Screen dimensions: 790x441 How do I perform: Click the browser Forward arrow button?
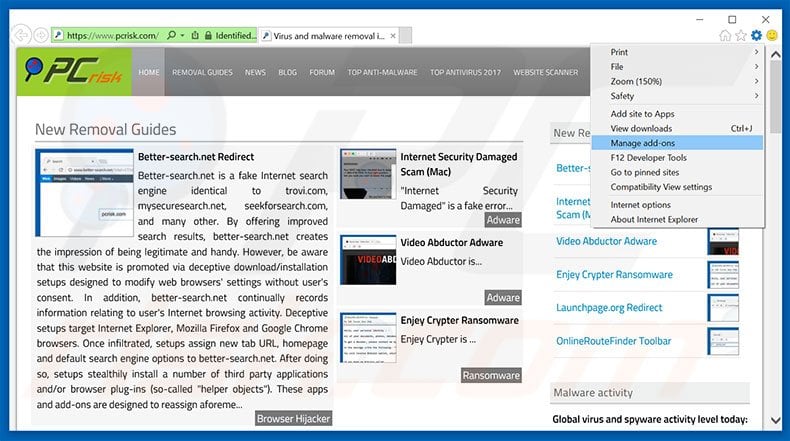(41, 35)
